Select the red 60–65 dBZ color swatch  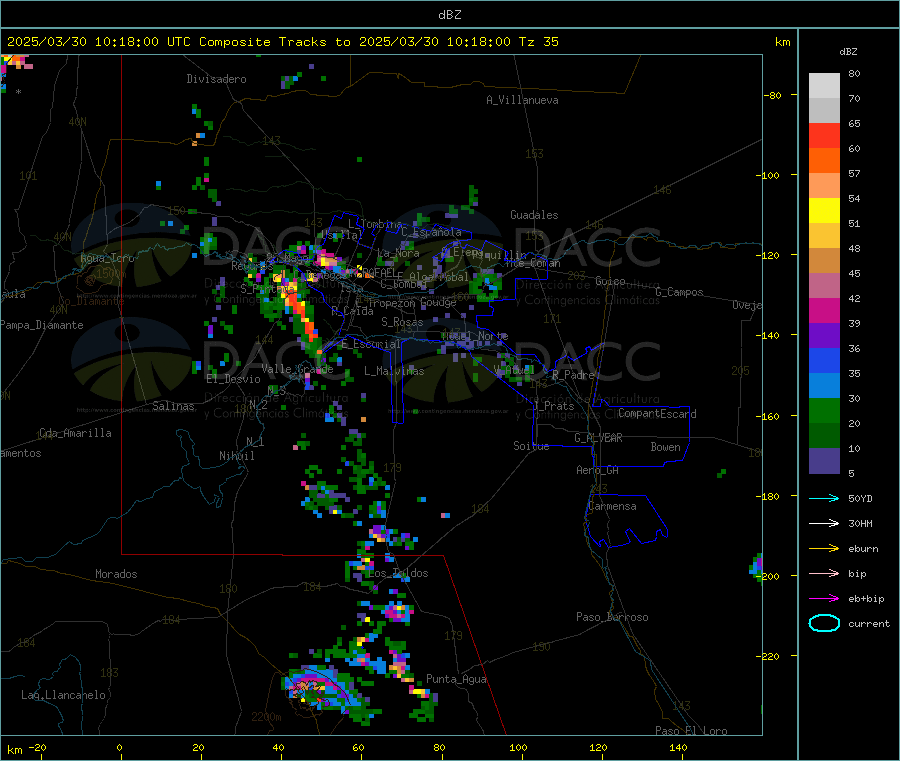point(824,135)
